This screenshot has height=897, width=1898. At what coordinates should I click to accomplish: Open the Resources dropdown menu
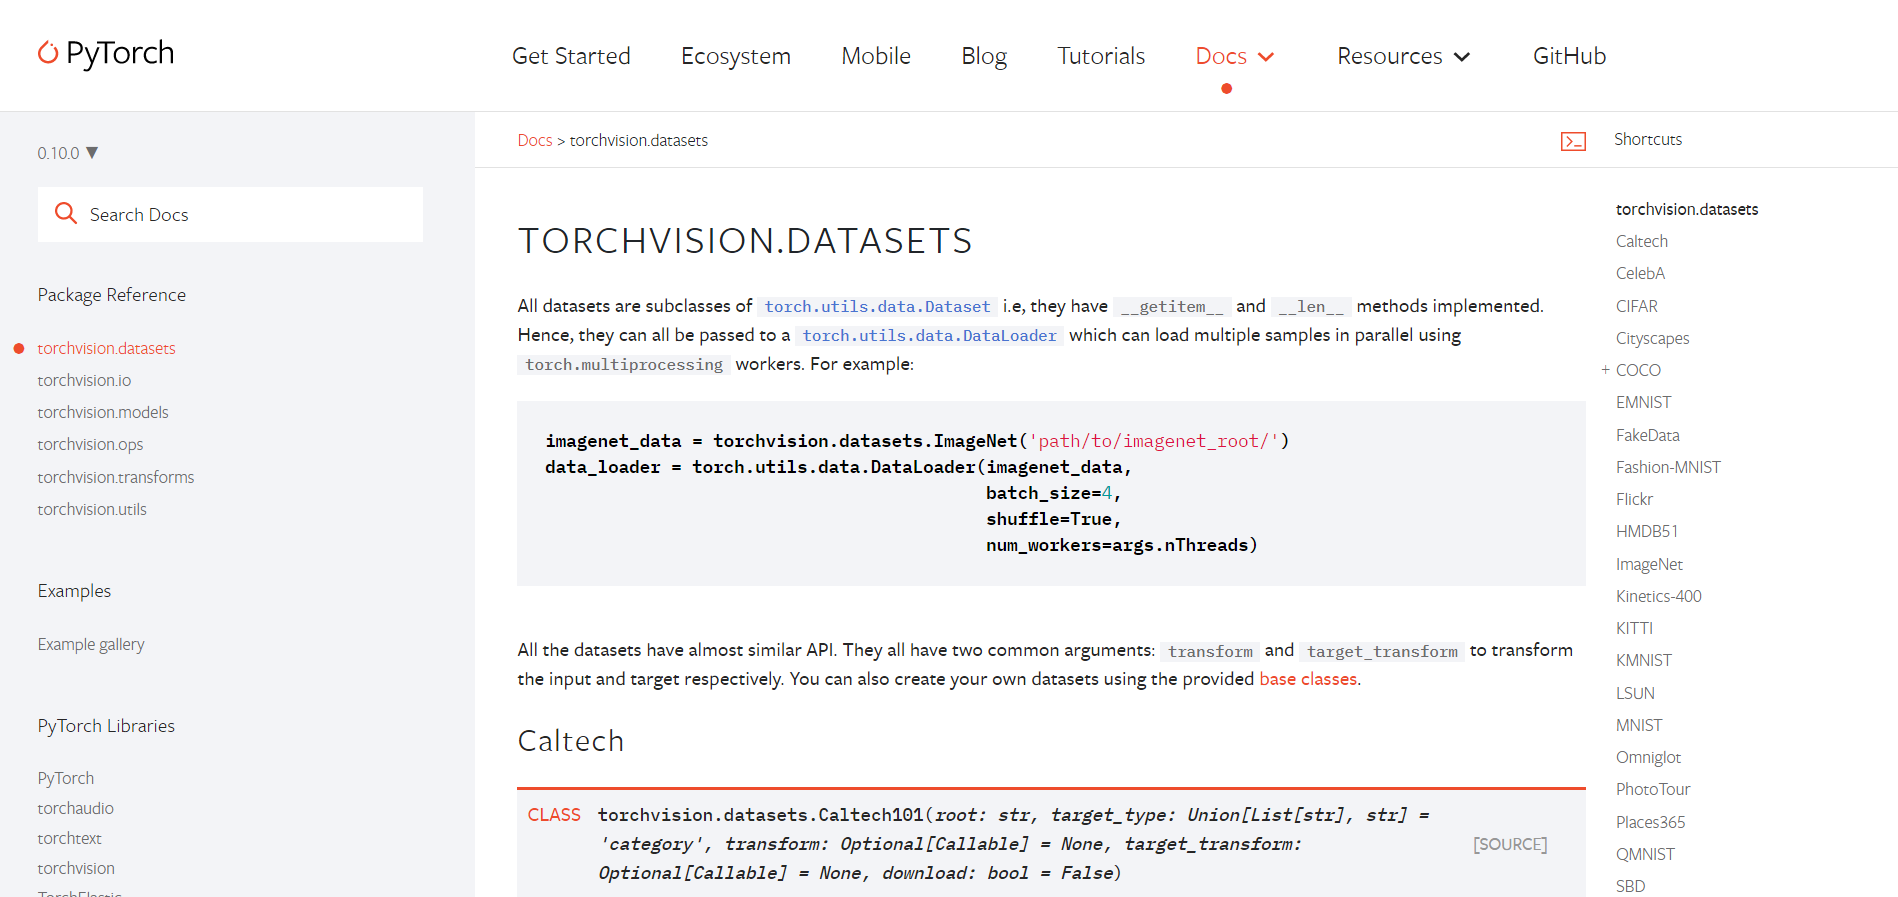pos(1404,56)
